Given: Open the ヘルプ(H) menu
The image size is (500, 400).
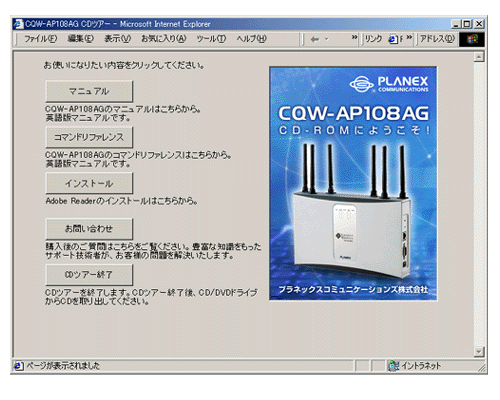Looking at the screenshot, I should click(x=251, y=39).
